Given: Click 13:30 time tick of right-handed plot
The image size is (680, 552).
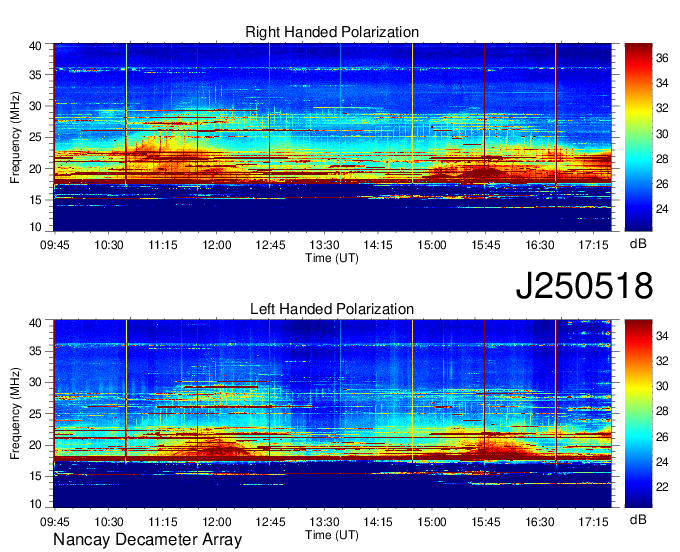Looking at the screenshot, I should [x=324, y=245].
